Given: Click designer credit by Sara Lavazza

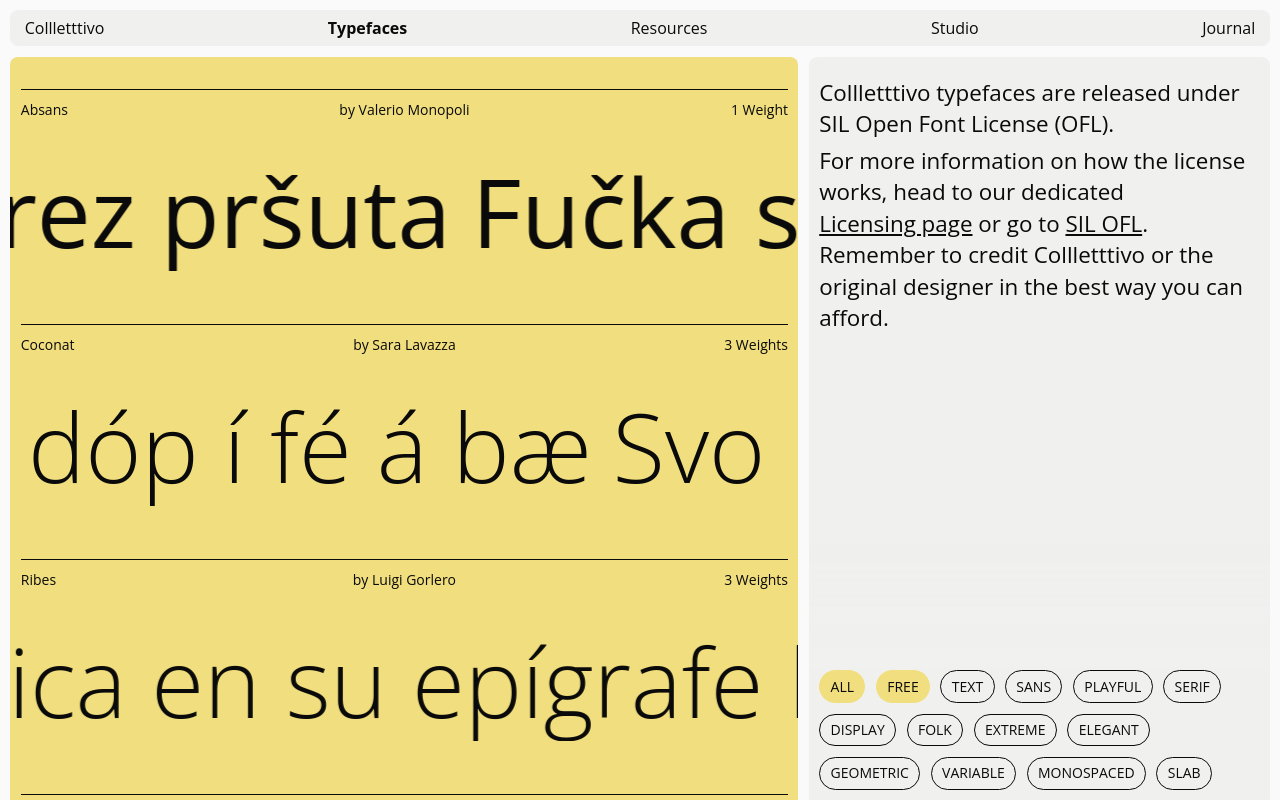Looking at the screenshot, I should coord(404,345).
